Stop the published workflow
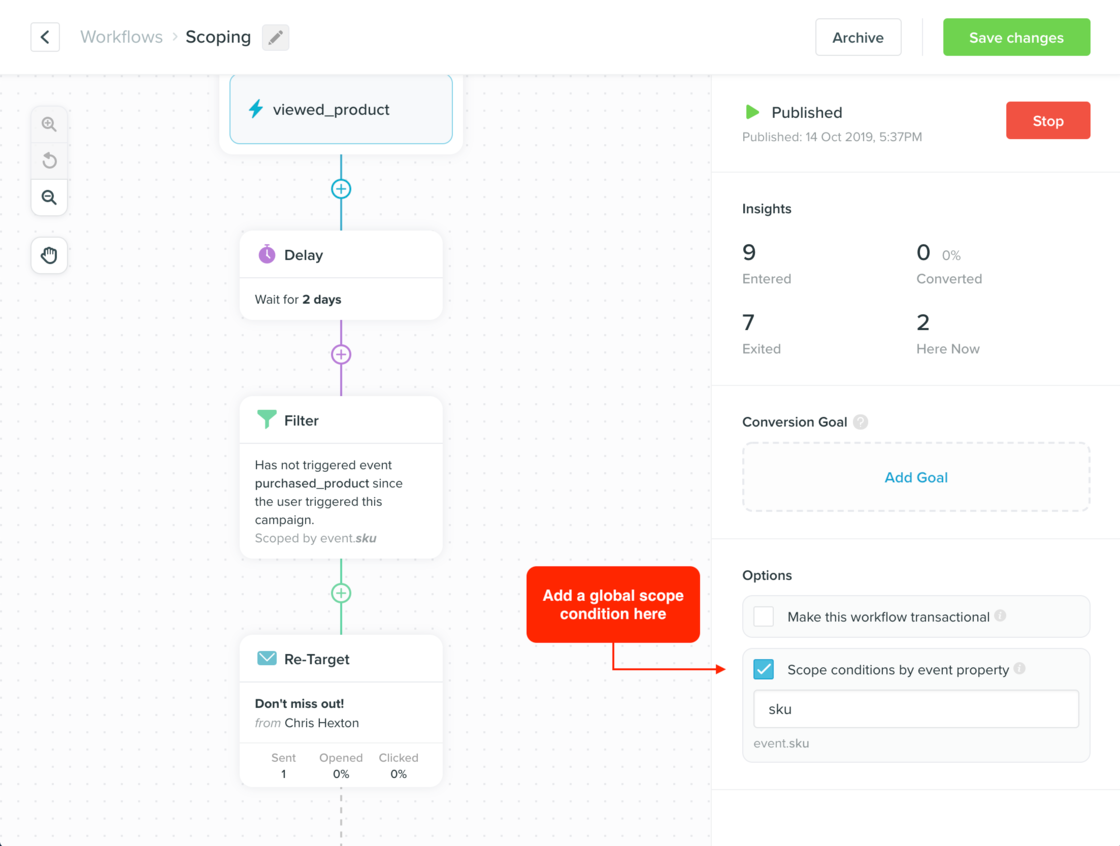Image resolution: width=1120 pixels, height=846 pixels. [x=1048, y=120]
